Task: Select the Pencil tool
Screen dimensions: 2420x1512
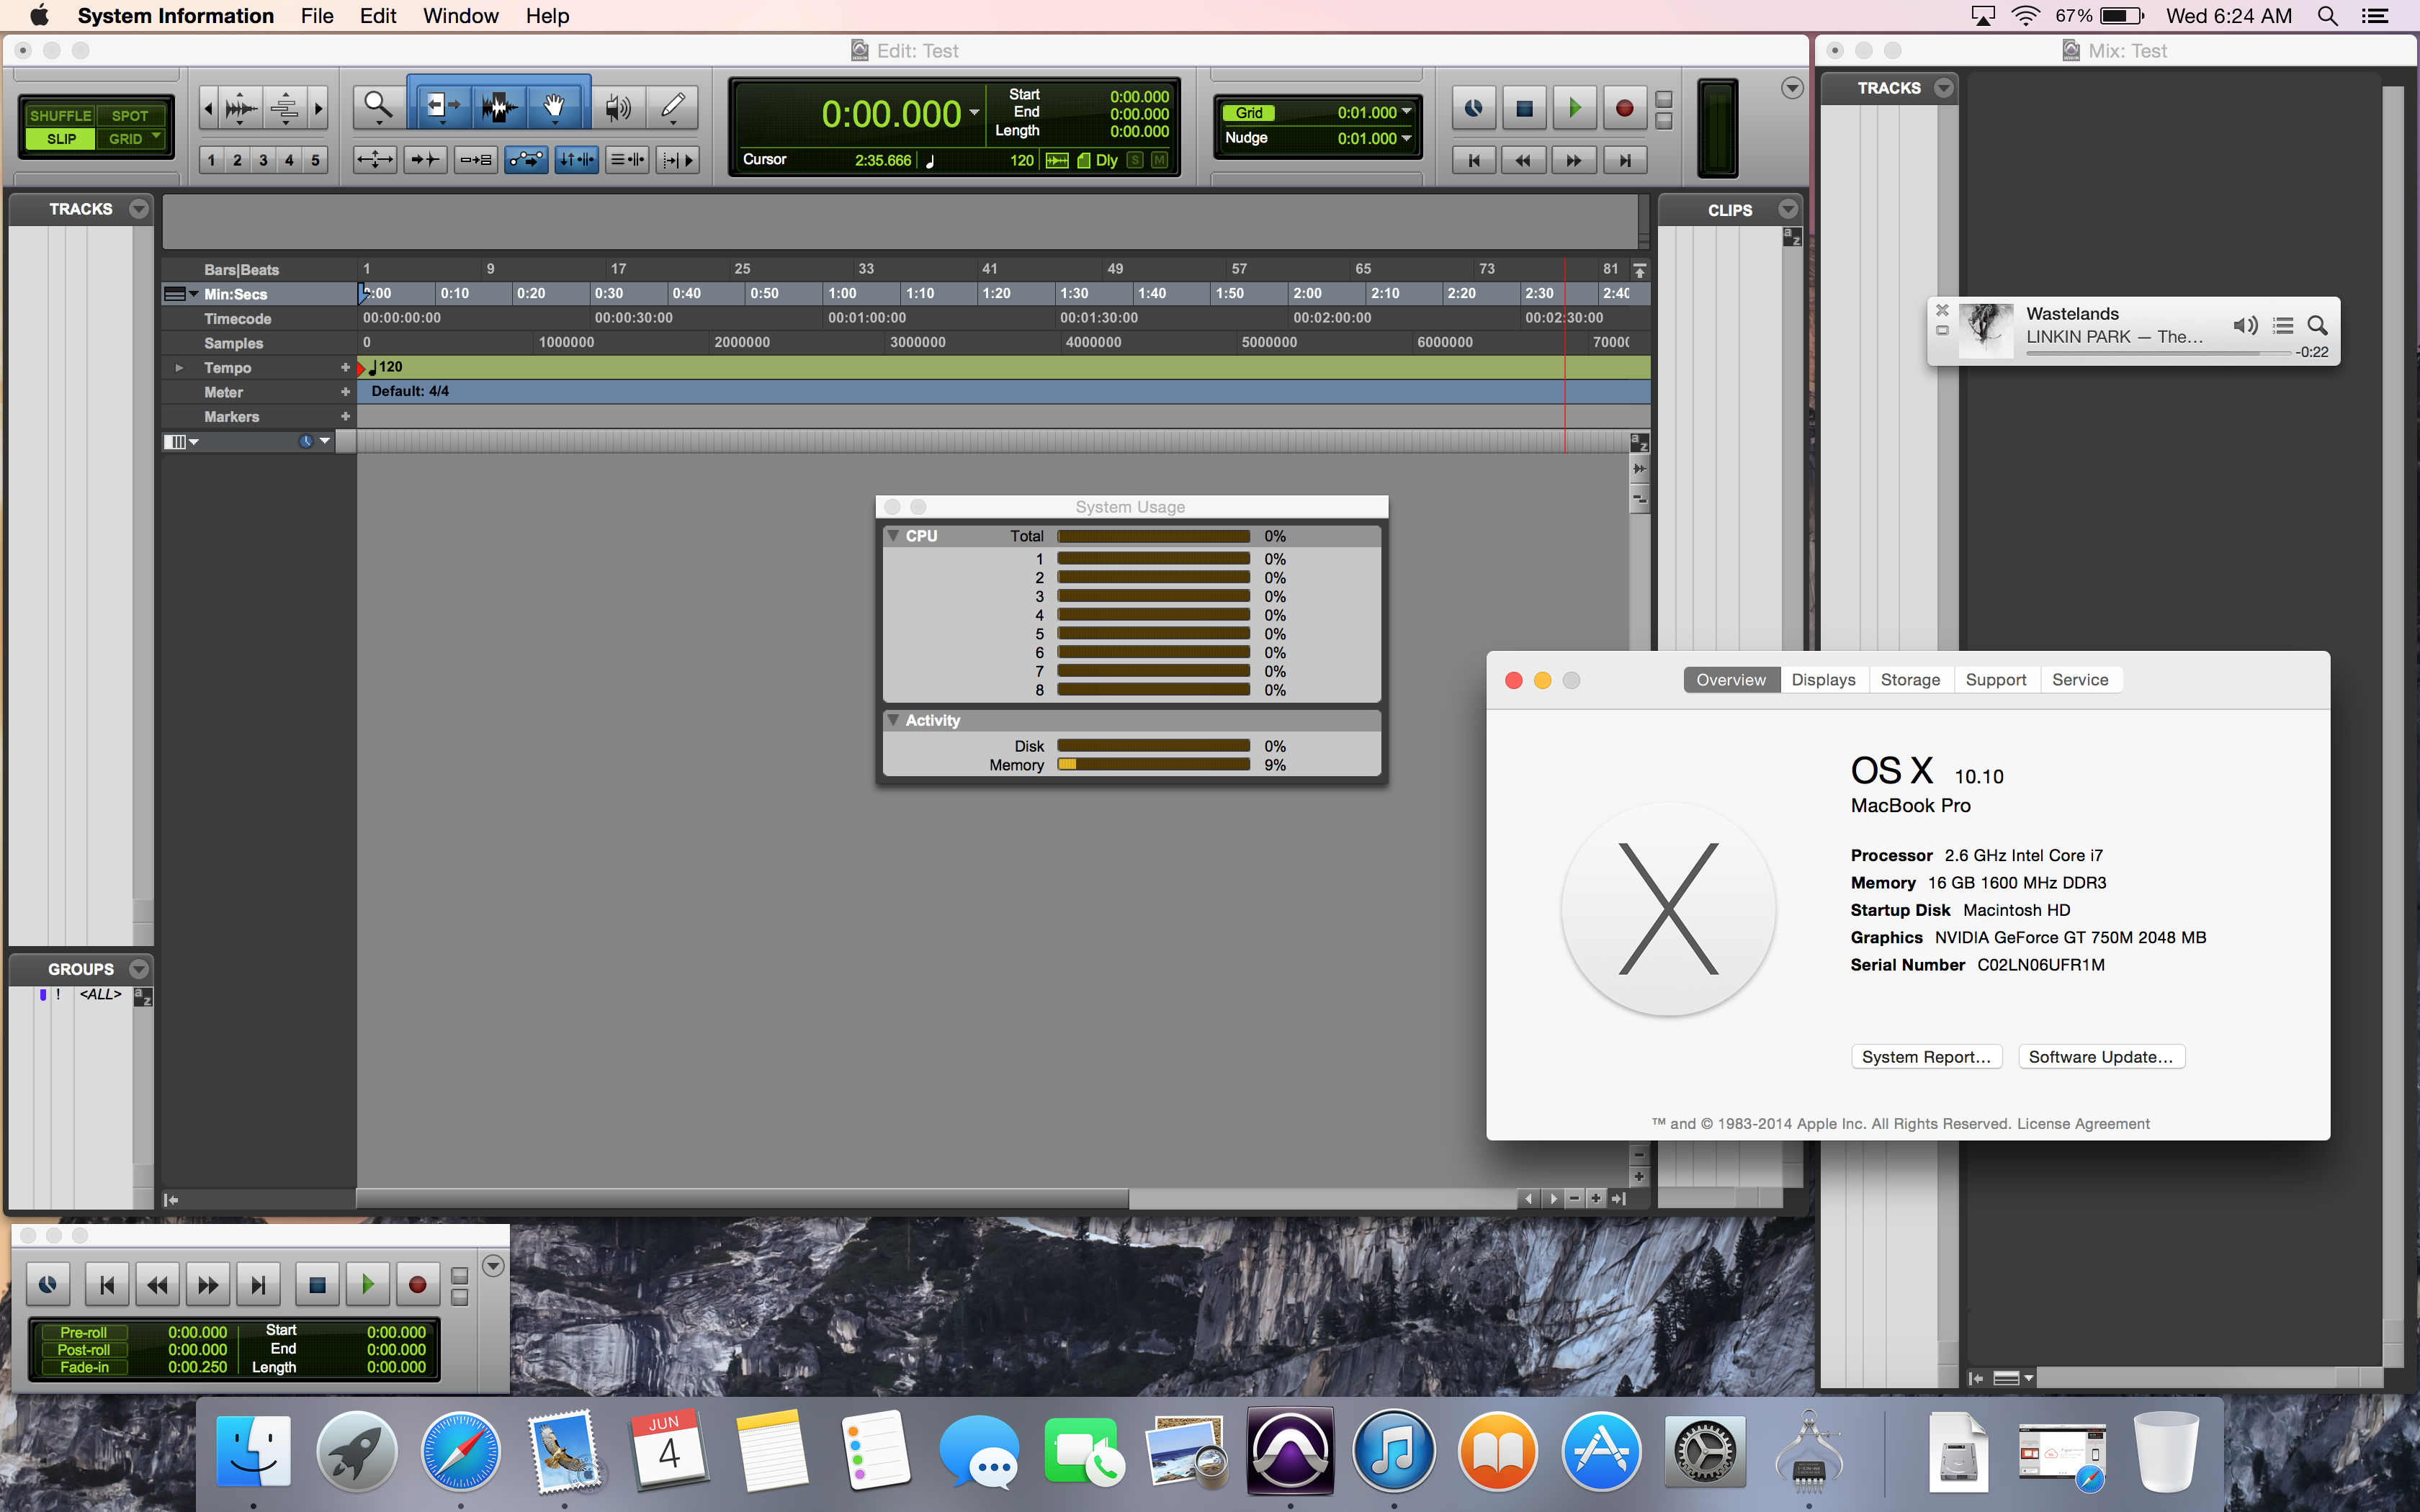Action: click(x=673, y=106)
